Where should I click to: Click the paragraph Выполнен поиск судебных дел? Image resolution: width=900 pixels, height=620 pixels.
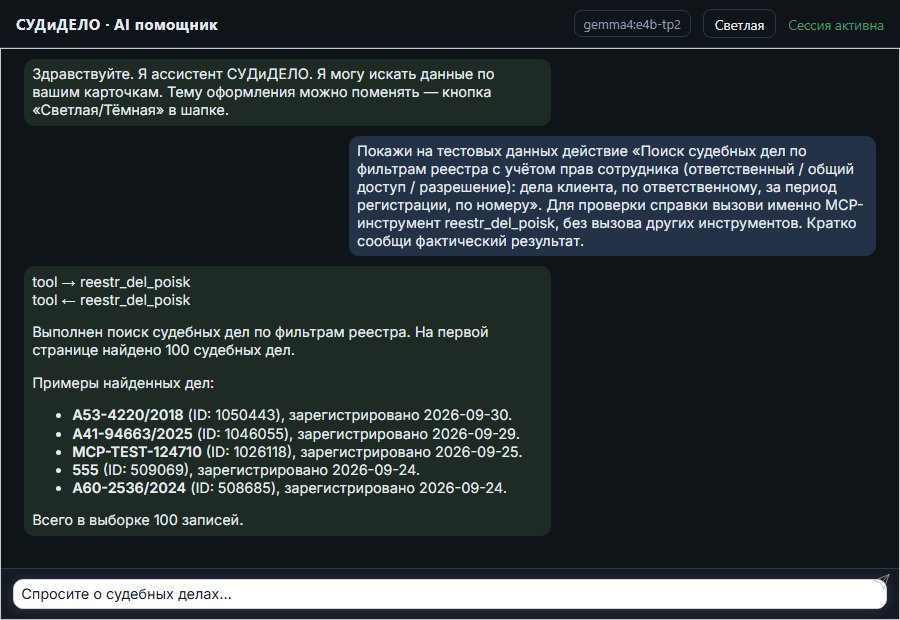[x=261, y=341]
